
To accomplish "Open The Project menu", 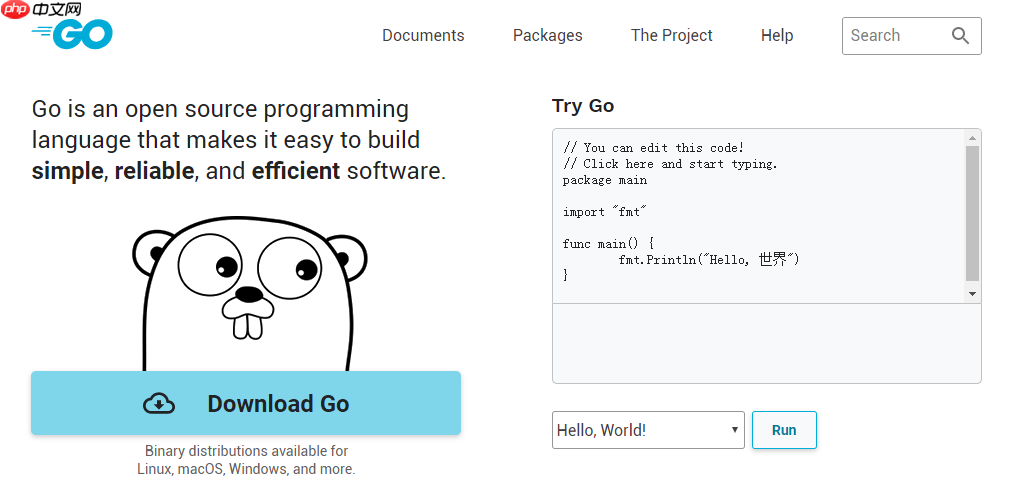I will [x=671, y=35].
